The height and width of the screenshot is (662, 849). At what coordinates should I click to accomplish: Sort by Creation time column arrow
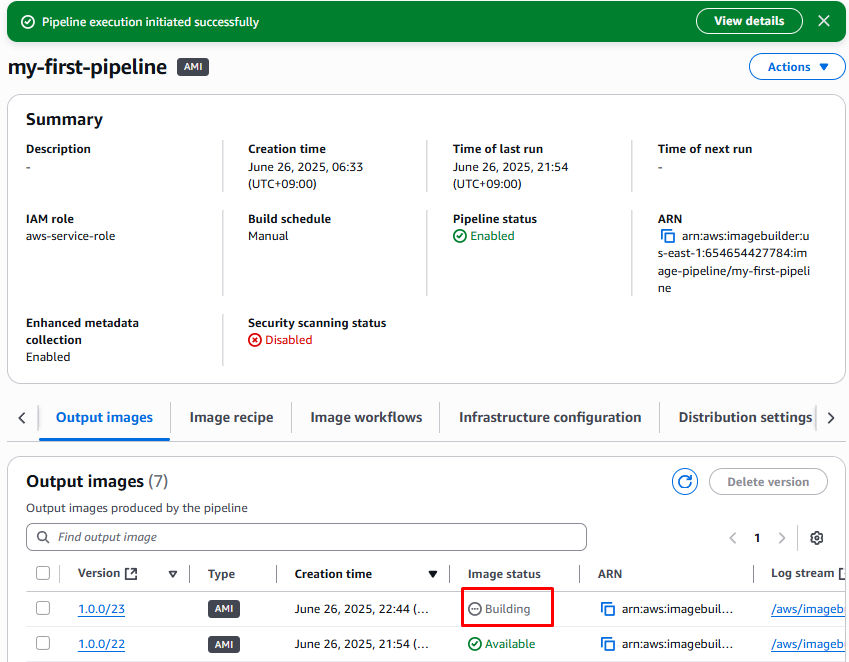tap(433, 574)
